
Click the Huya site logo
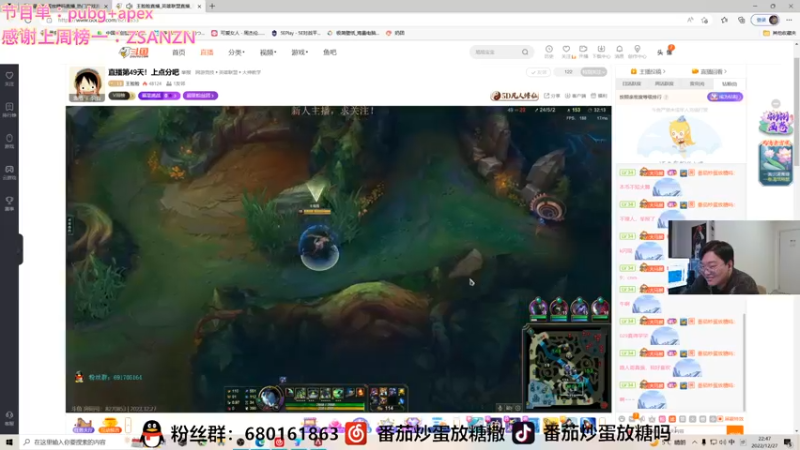click(134, 52)
